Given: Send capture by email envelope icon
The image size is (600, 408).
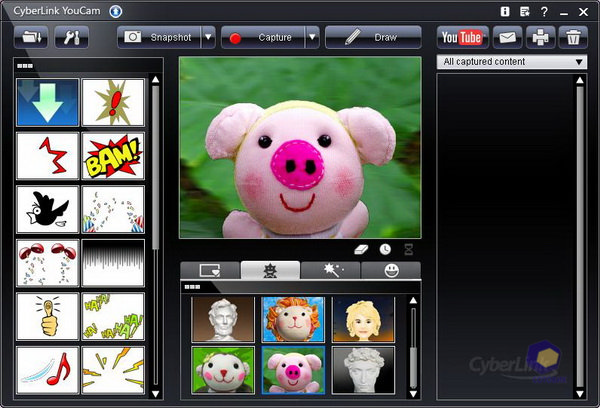Looking at the screenshot, I should point(507,38).
